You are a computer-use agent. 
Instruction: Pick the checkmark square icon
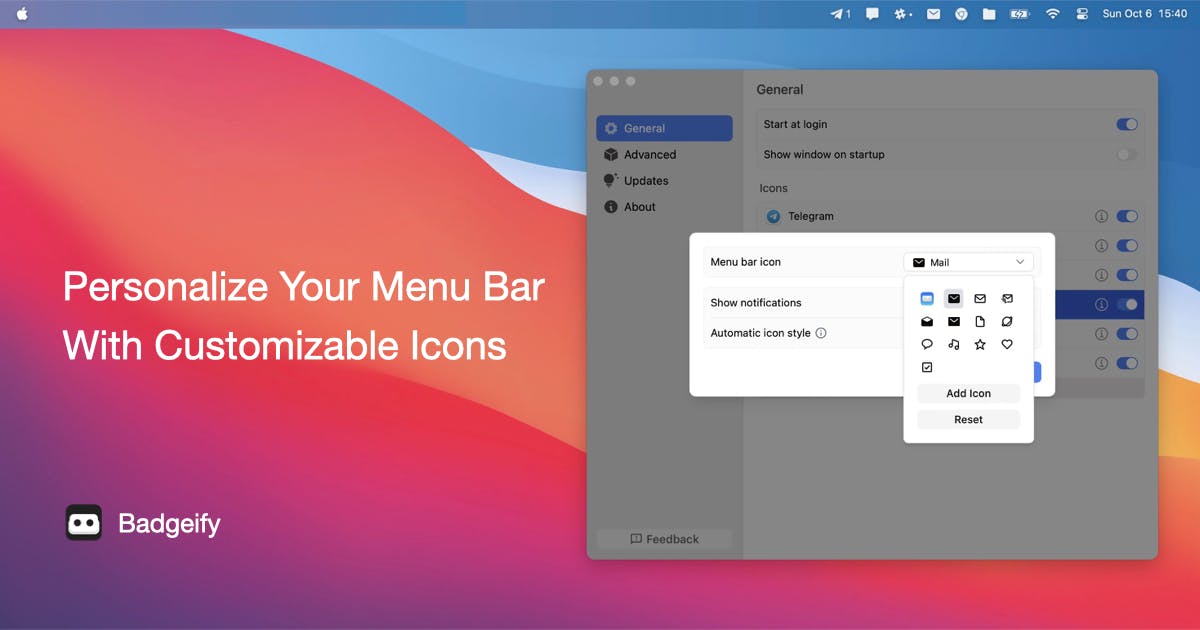tap(927, 367)
